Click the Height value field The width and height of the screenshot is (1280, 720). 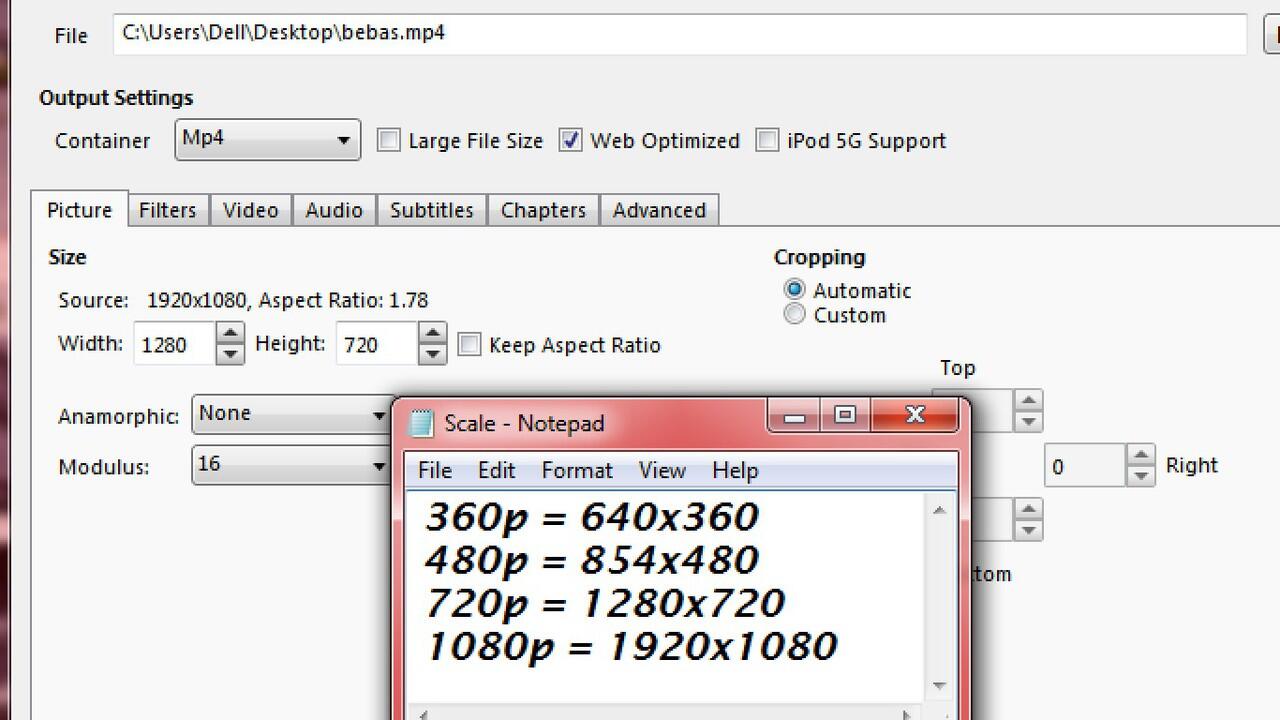[377, 344]
